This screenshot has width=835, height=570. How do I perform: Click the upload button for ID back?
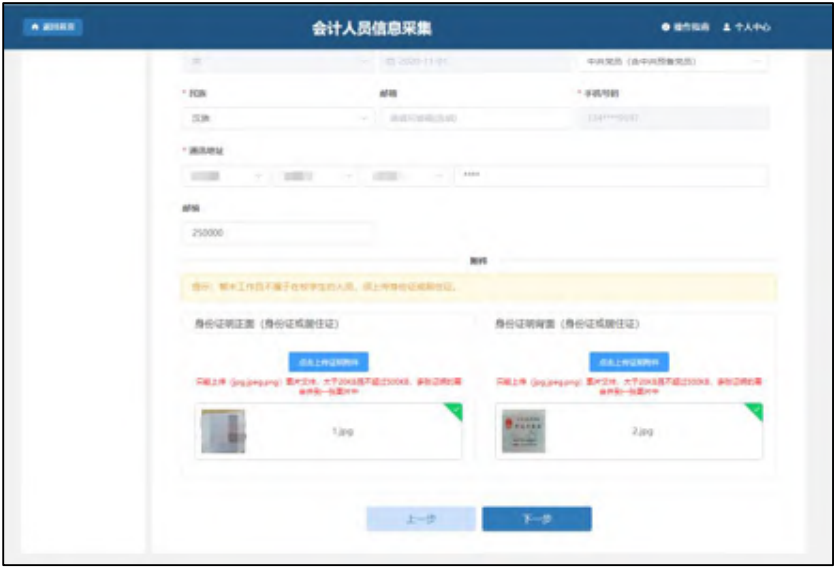tap(628, 362)
